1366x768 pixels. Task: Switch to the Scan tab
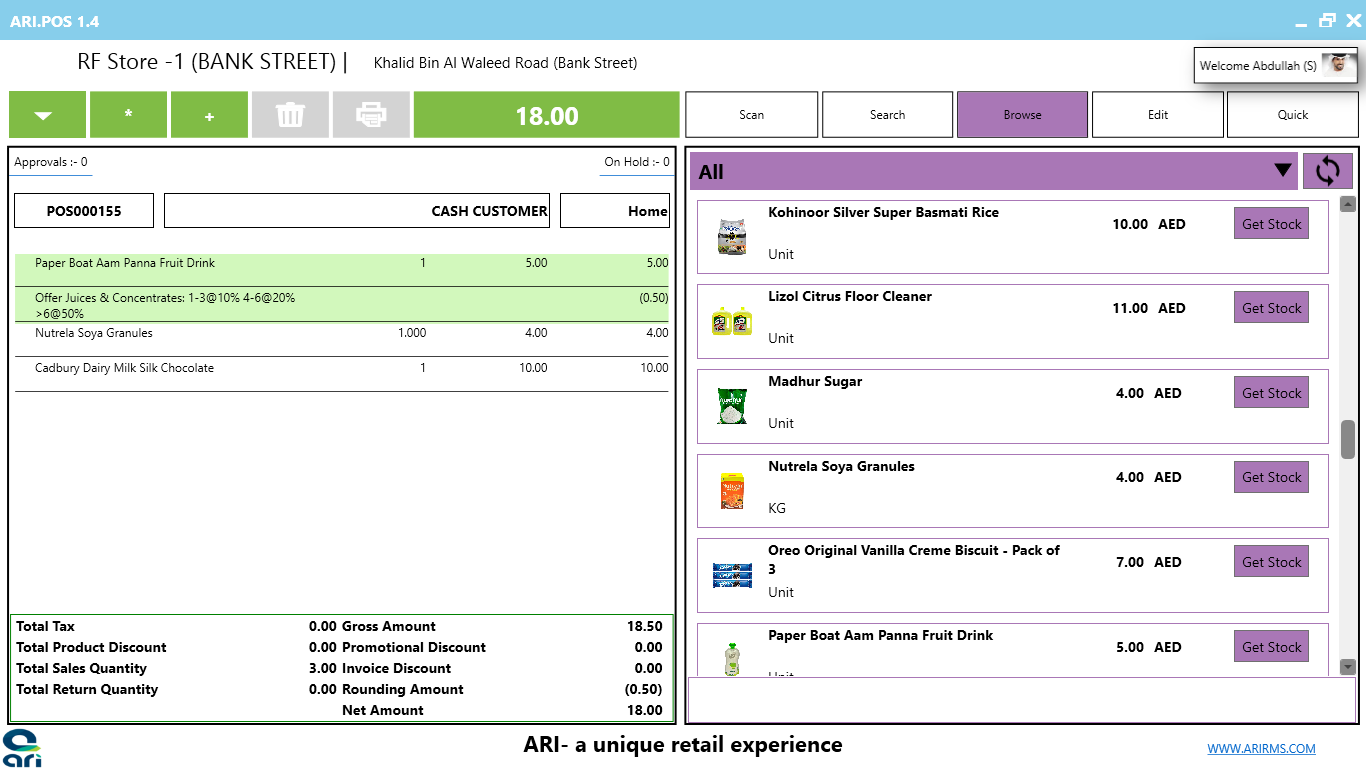coord(751,115)
